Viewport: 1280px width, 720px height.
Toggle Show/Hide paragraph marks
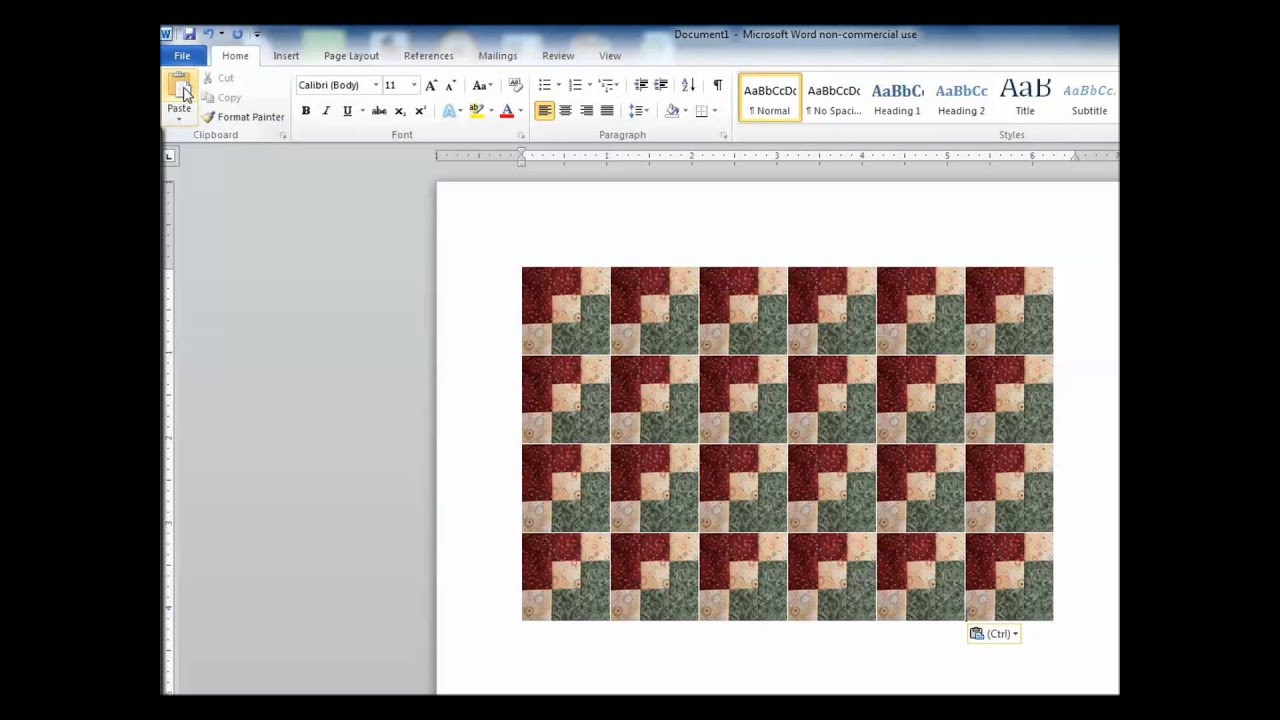pyautogui.click(x=717, y=85)
